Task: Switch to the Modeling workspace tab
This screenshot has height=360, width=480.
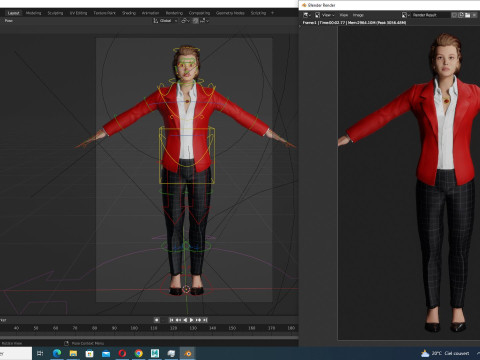Action: click(x=33, y=13)
